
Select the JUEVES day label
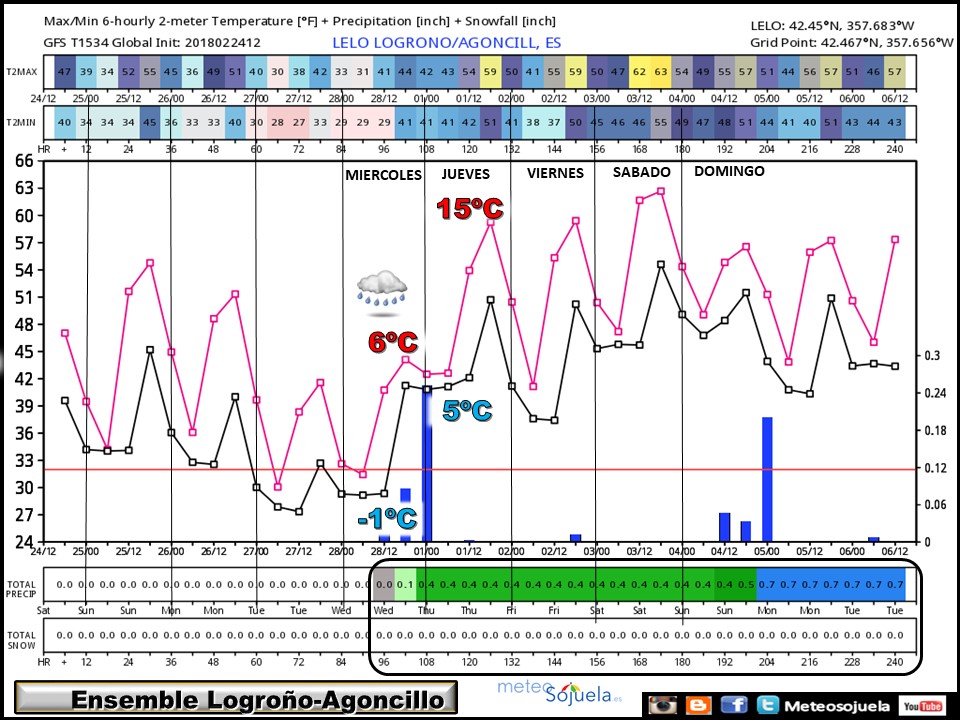coord(465,174)
